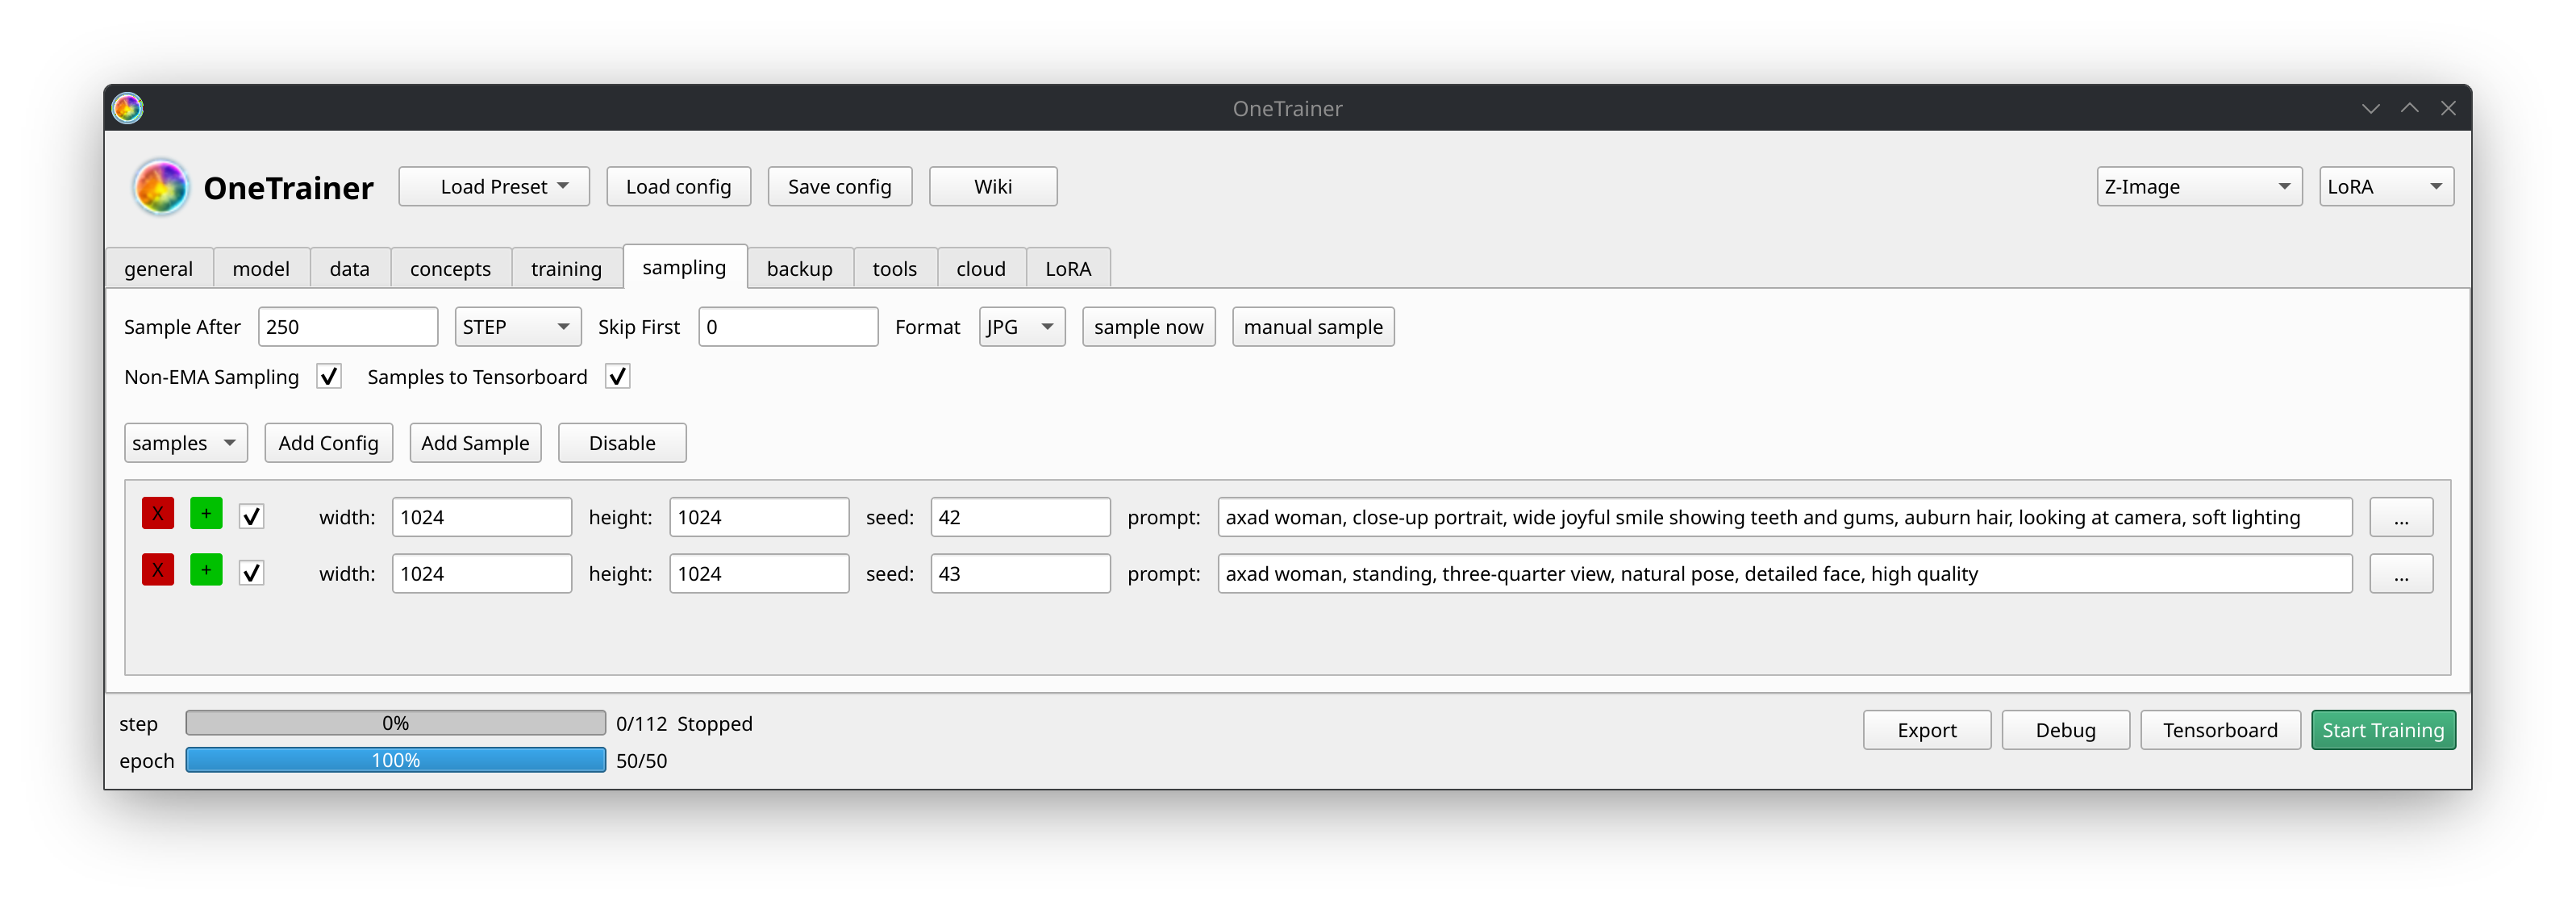Close the OneTrainer window
The image size is (2576, 913).
(x=2448, y=108)
